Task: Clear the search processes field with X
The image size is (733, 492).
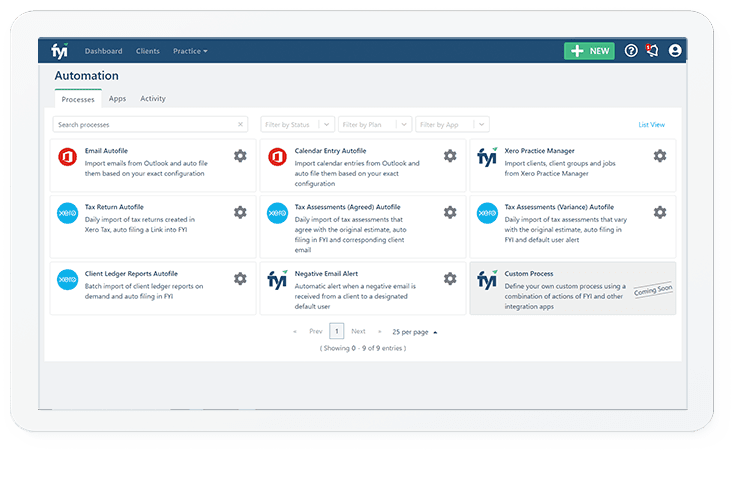Action: pyautogui.click(x=240, y=124)
